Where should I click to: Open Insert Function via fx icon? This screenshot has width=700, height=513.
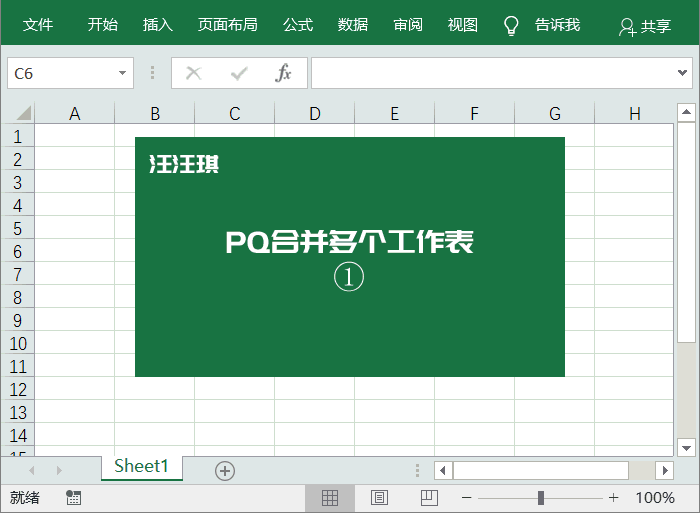click(283, 73)
